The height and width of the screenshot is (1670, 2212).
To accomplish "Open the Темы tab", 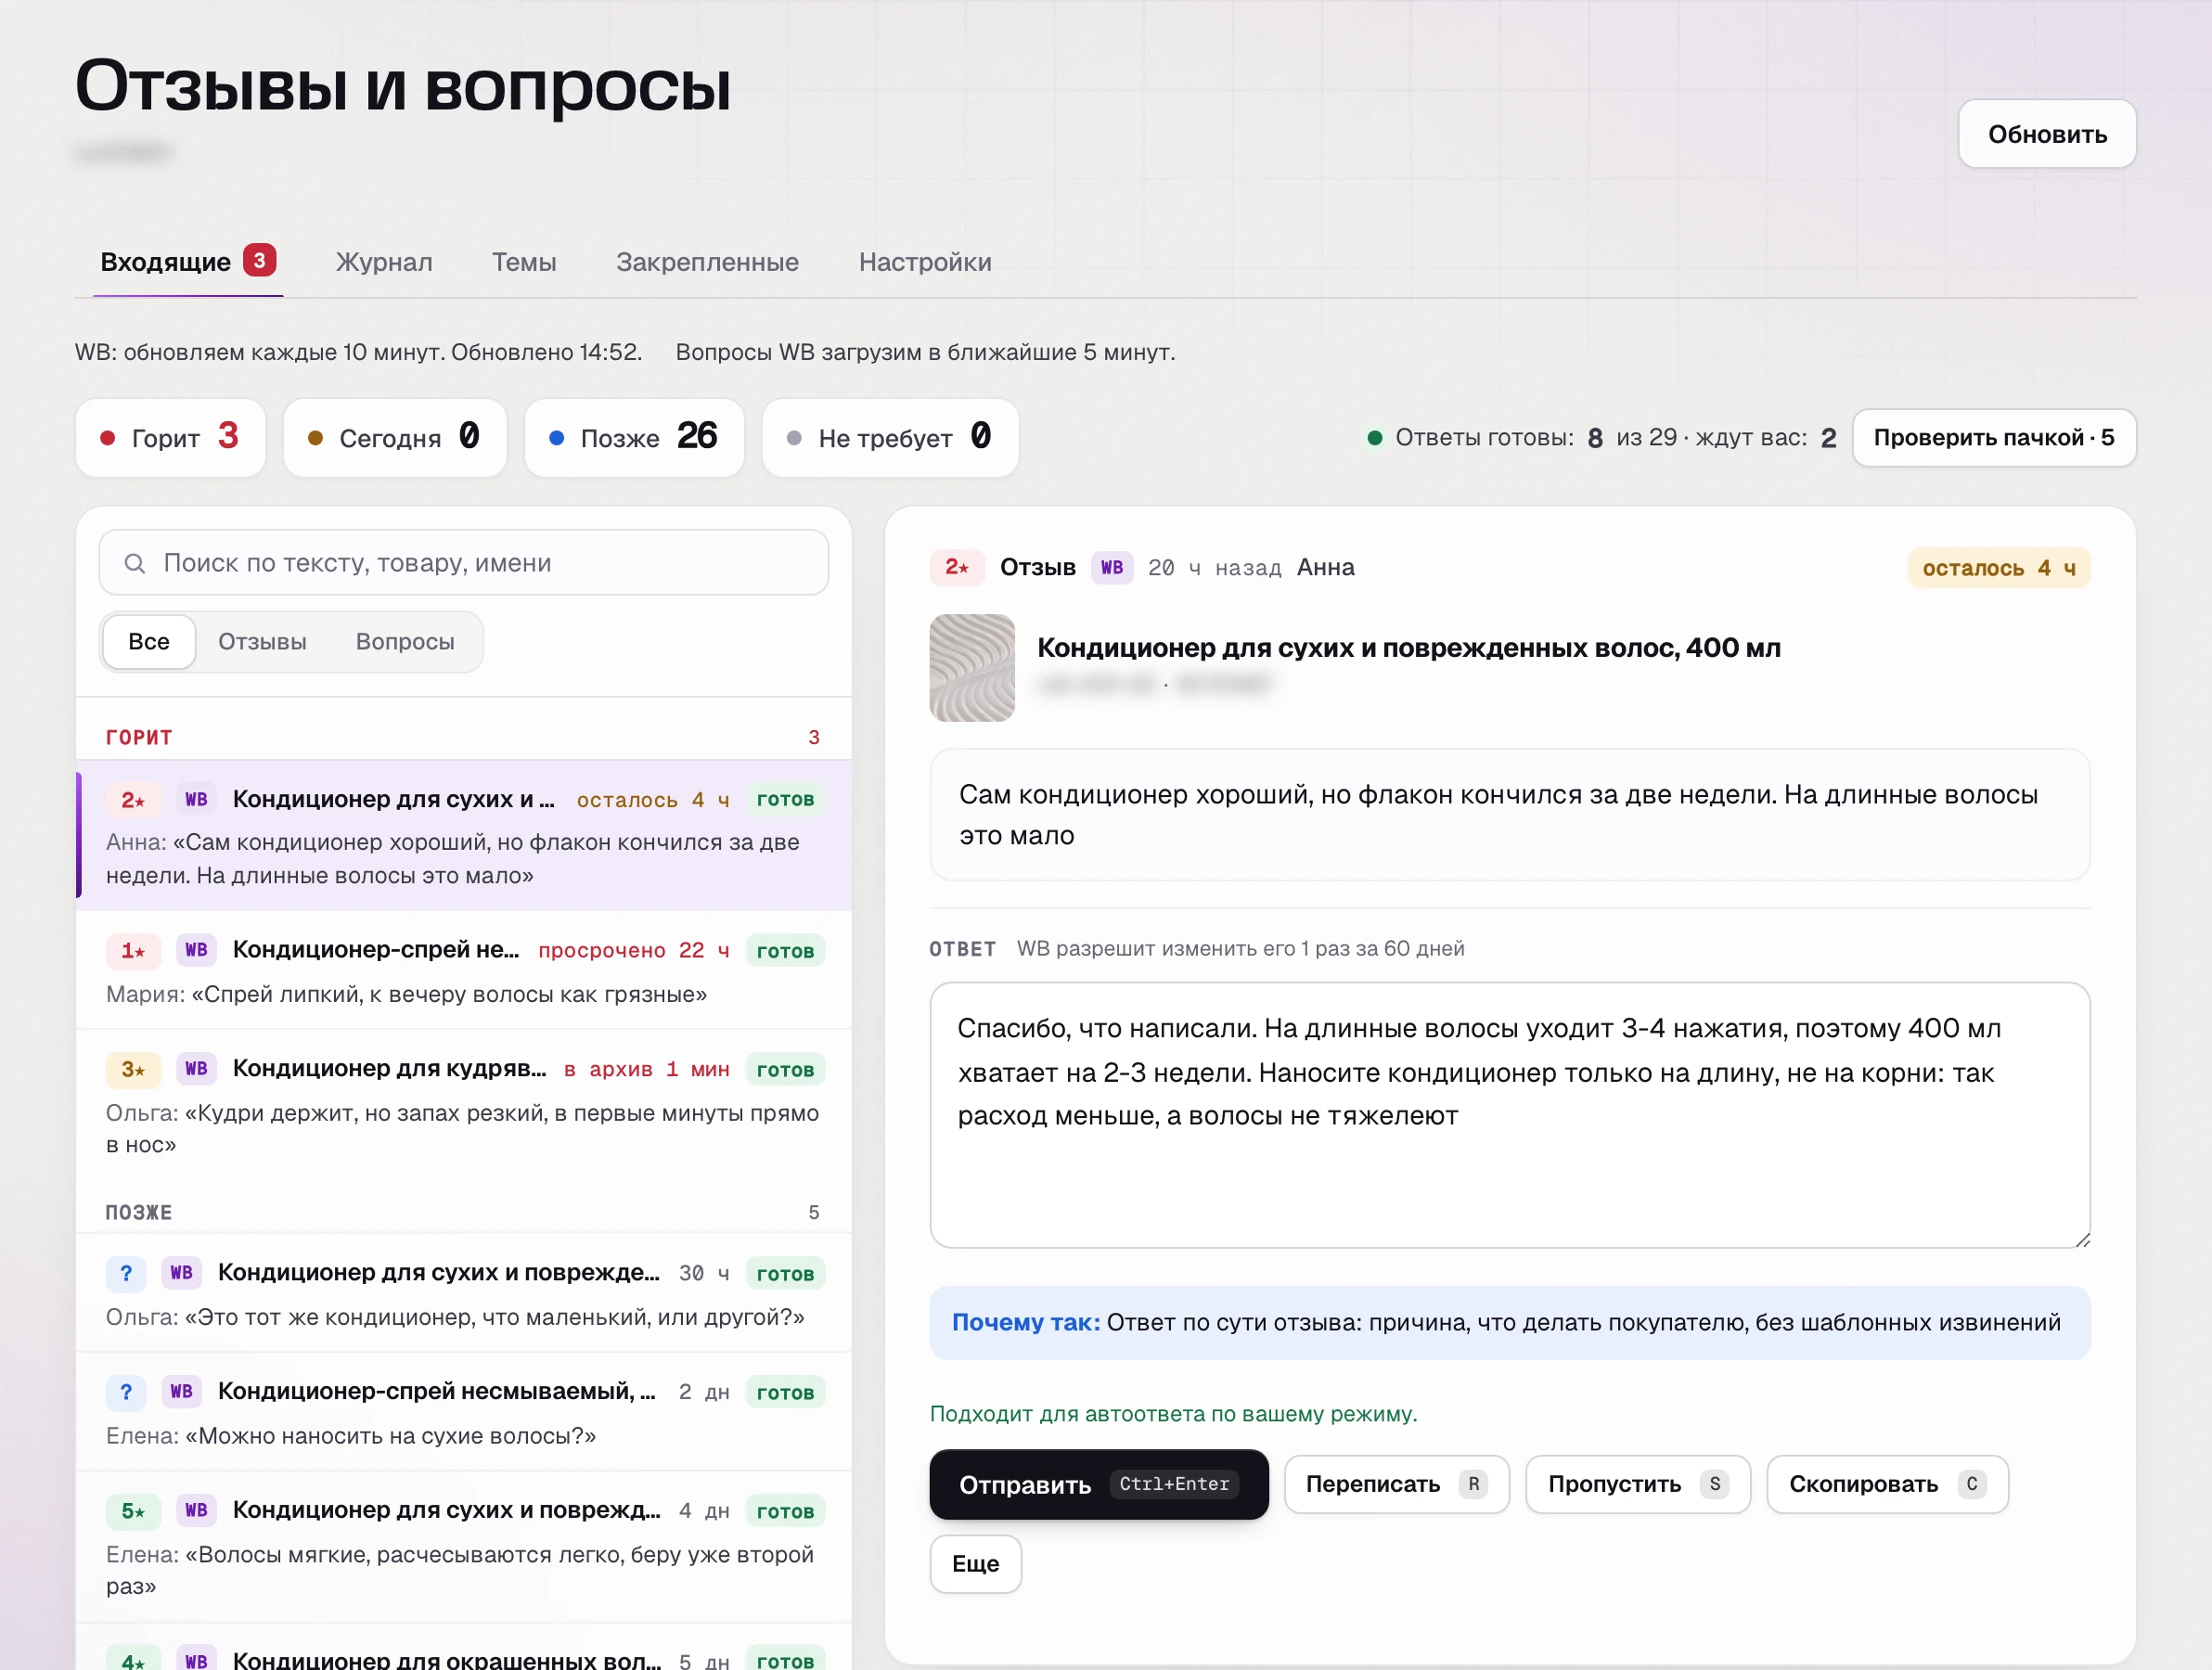I will [x=524, y=262].
